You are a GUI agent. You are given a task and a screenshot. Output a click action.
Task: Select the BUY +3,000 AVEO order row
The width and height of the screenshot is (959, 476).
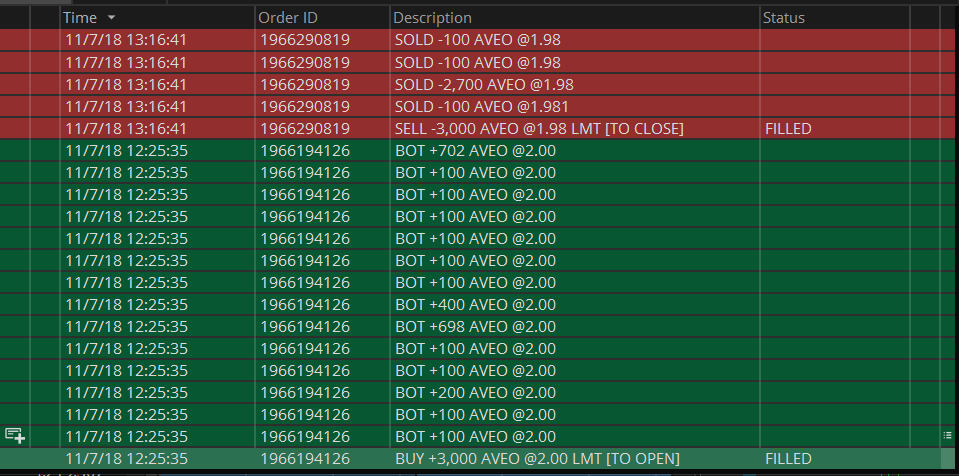537,458
